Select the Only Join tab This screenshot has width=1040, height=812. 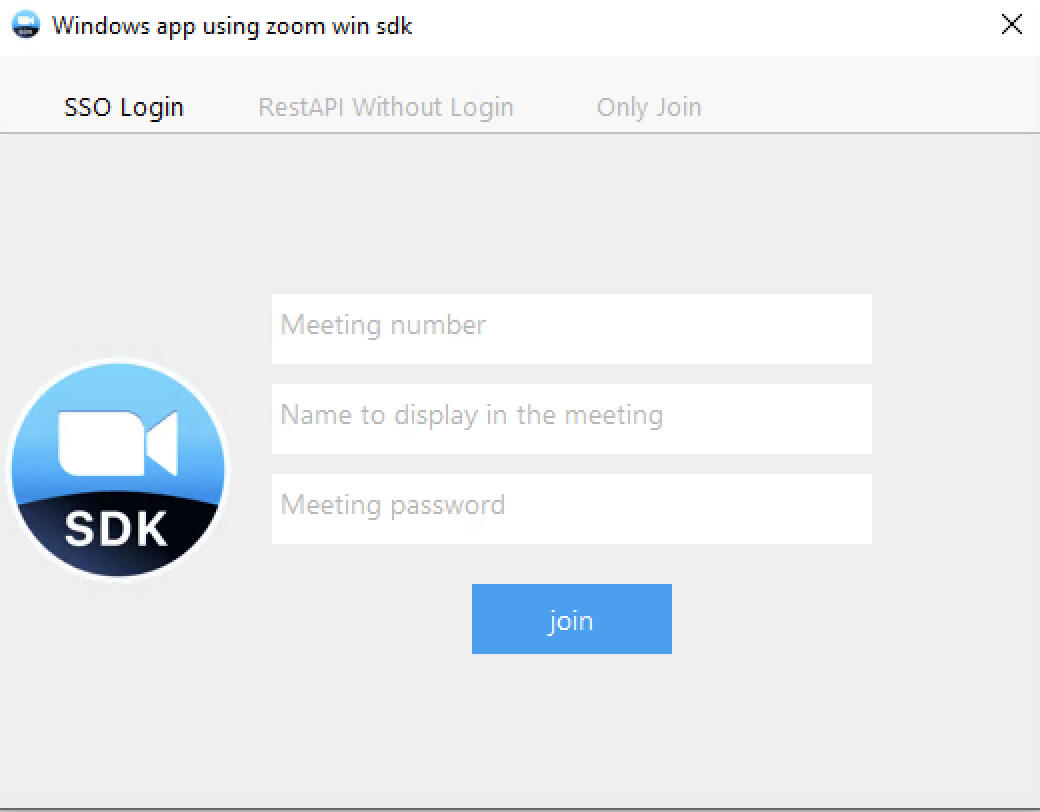(x=649, y=107)
